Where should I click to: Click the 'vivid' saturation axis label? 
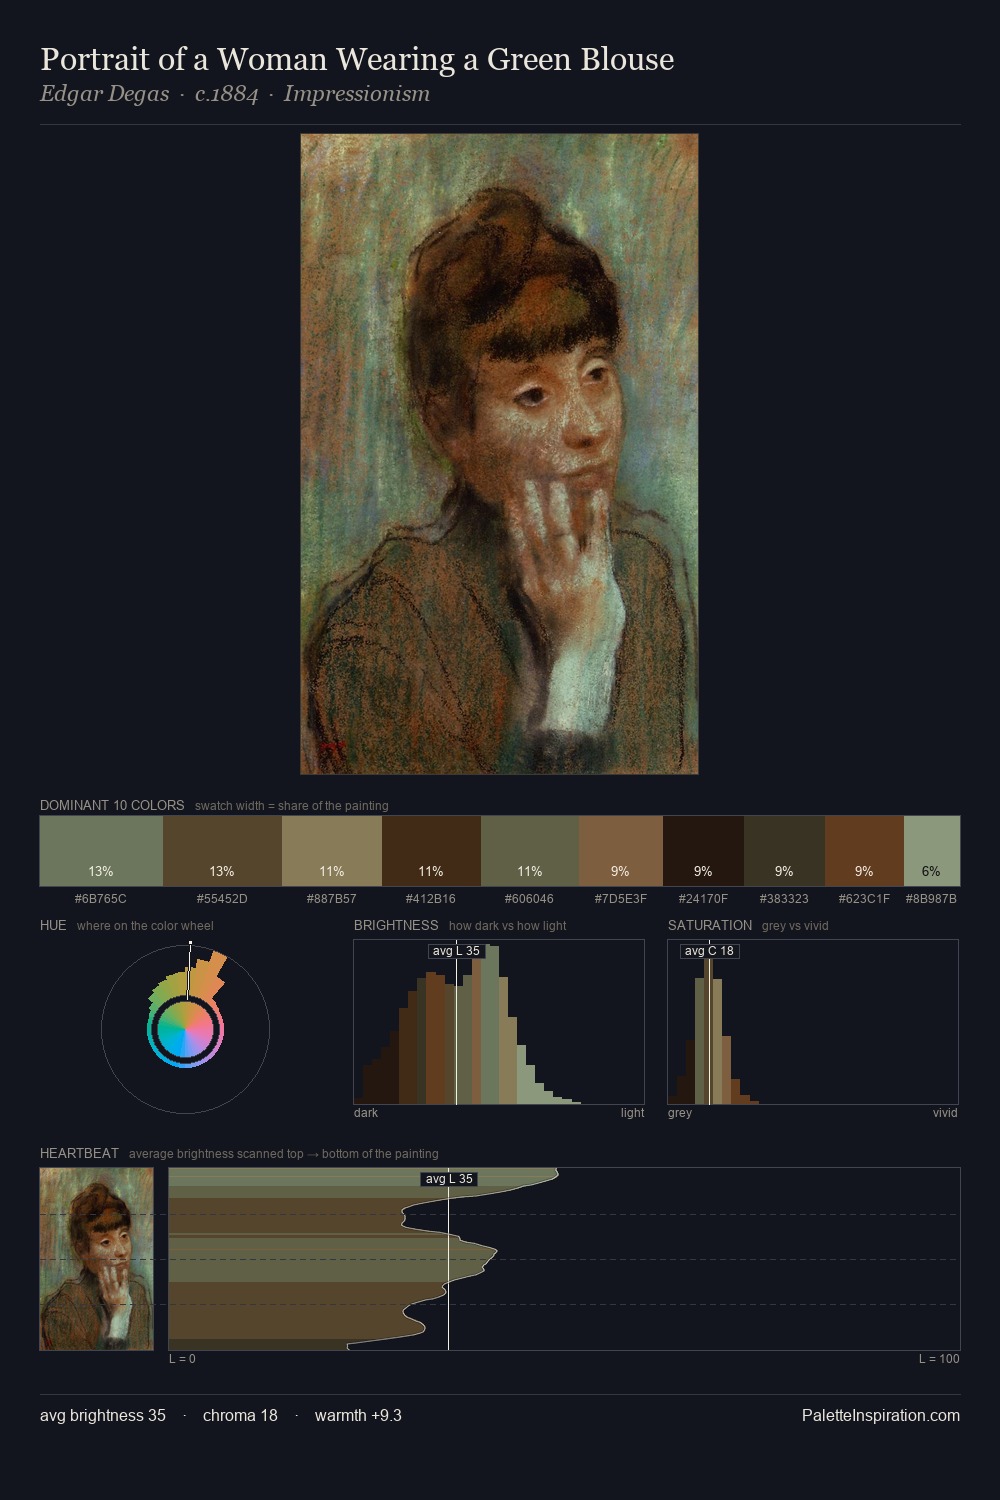[945, 1113]
